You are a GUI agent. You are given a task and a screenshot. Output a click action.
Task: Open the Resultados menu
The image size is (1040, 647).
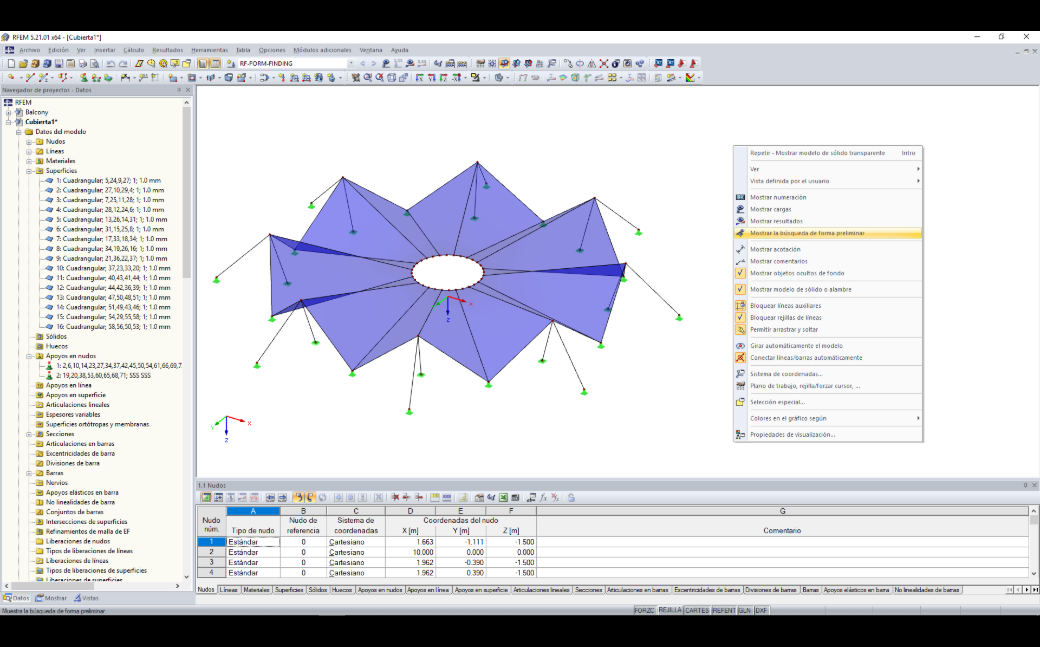click(x=167, y=50)
